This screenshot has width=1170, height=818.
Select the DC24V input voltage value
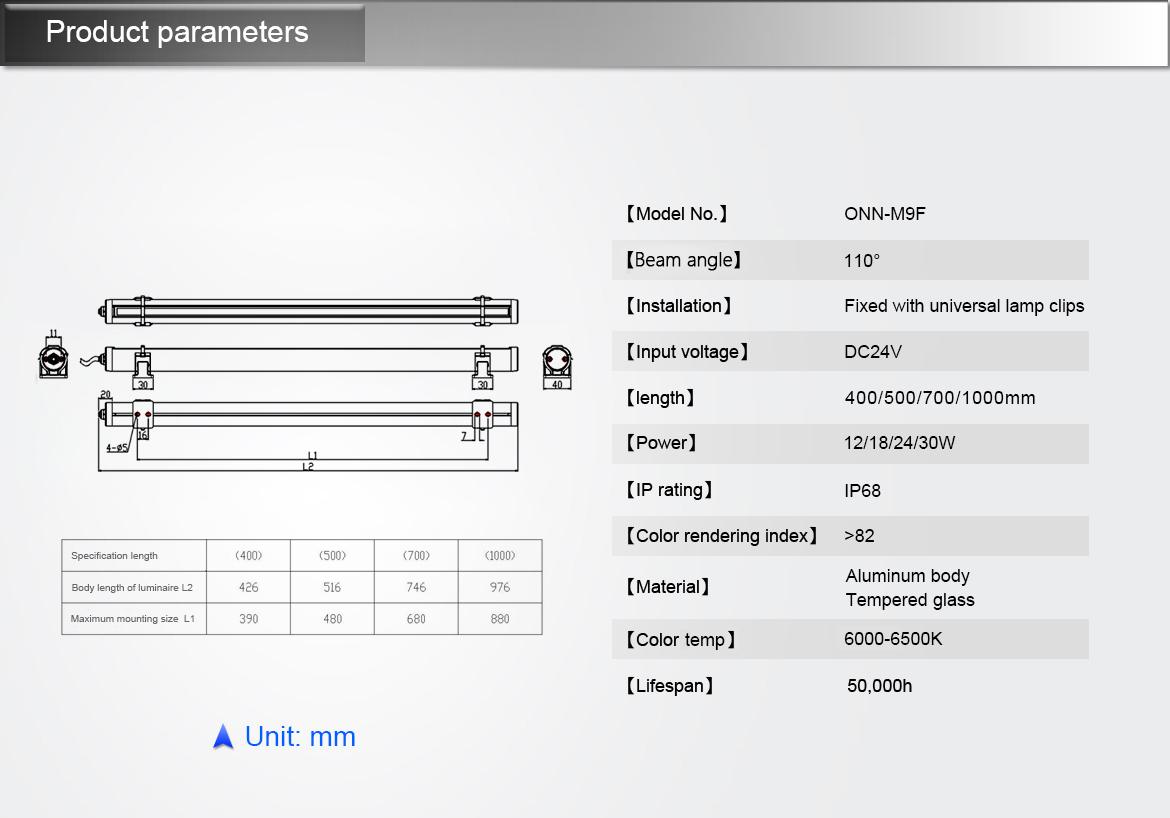(x=873, y=352)
